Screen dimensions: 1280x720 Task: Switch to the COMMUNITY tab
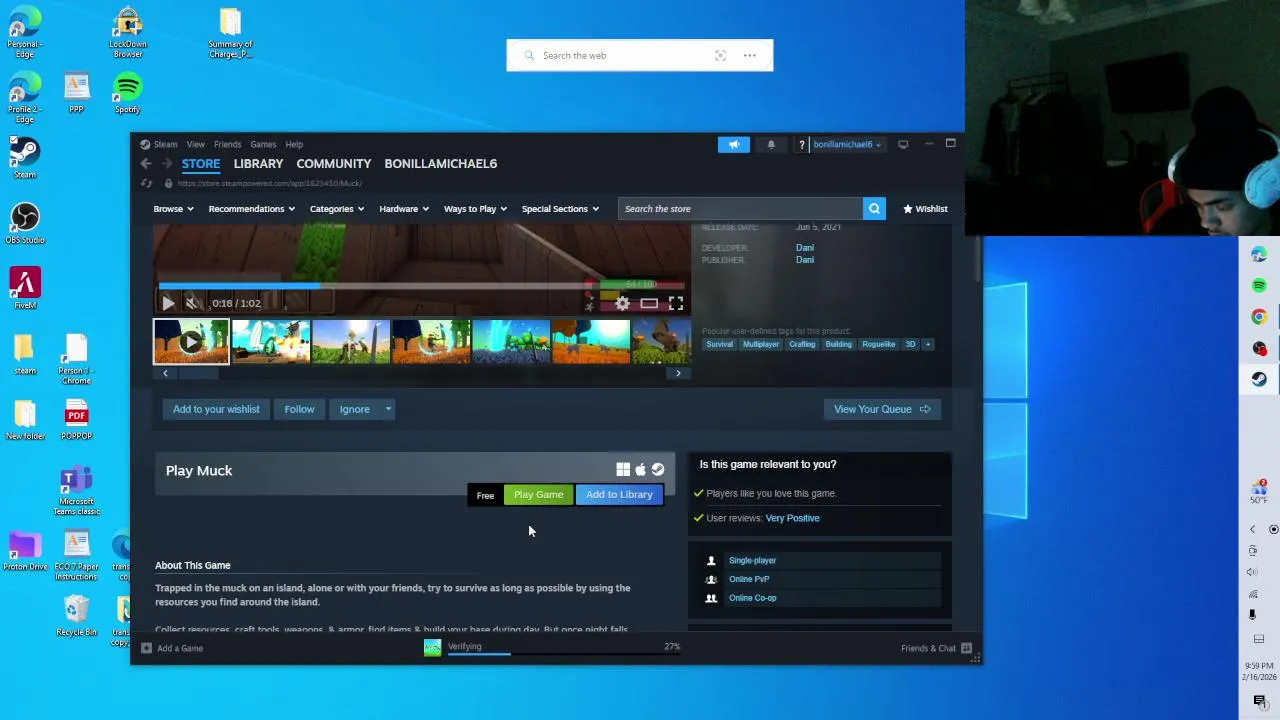point(333,164)
